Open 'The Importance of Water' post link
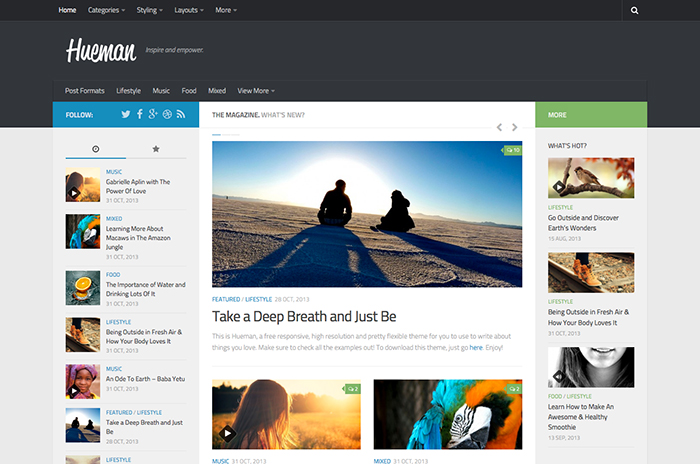 click(146, 289)
